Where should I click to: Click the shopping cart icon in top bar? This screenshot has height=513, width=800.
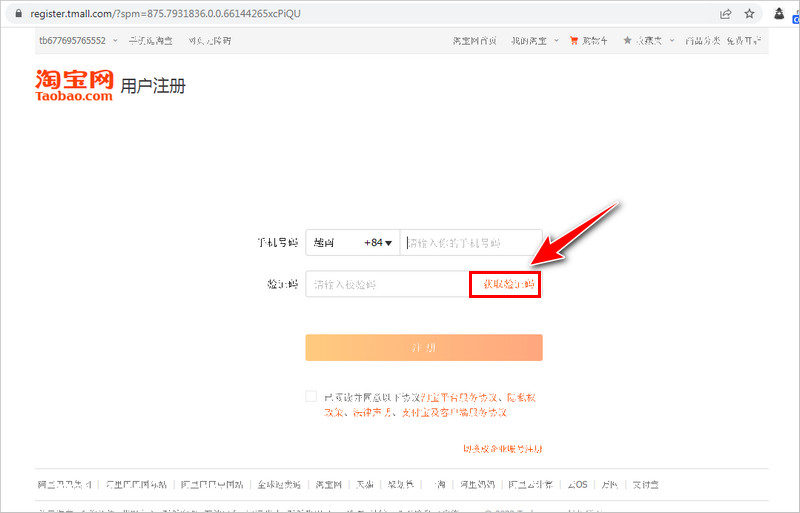pos(574,41)
